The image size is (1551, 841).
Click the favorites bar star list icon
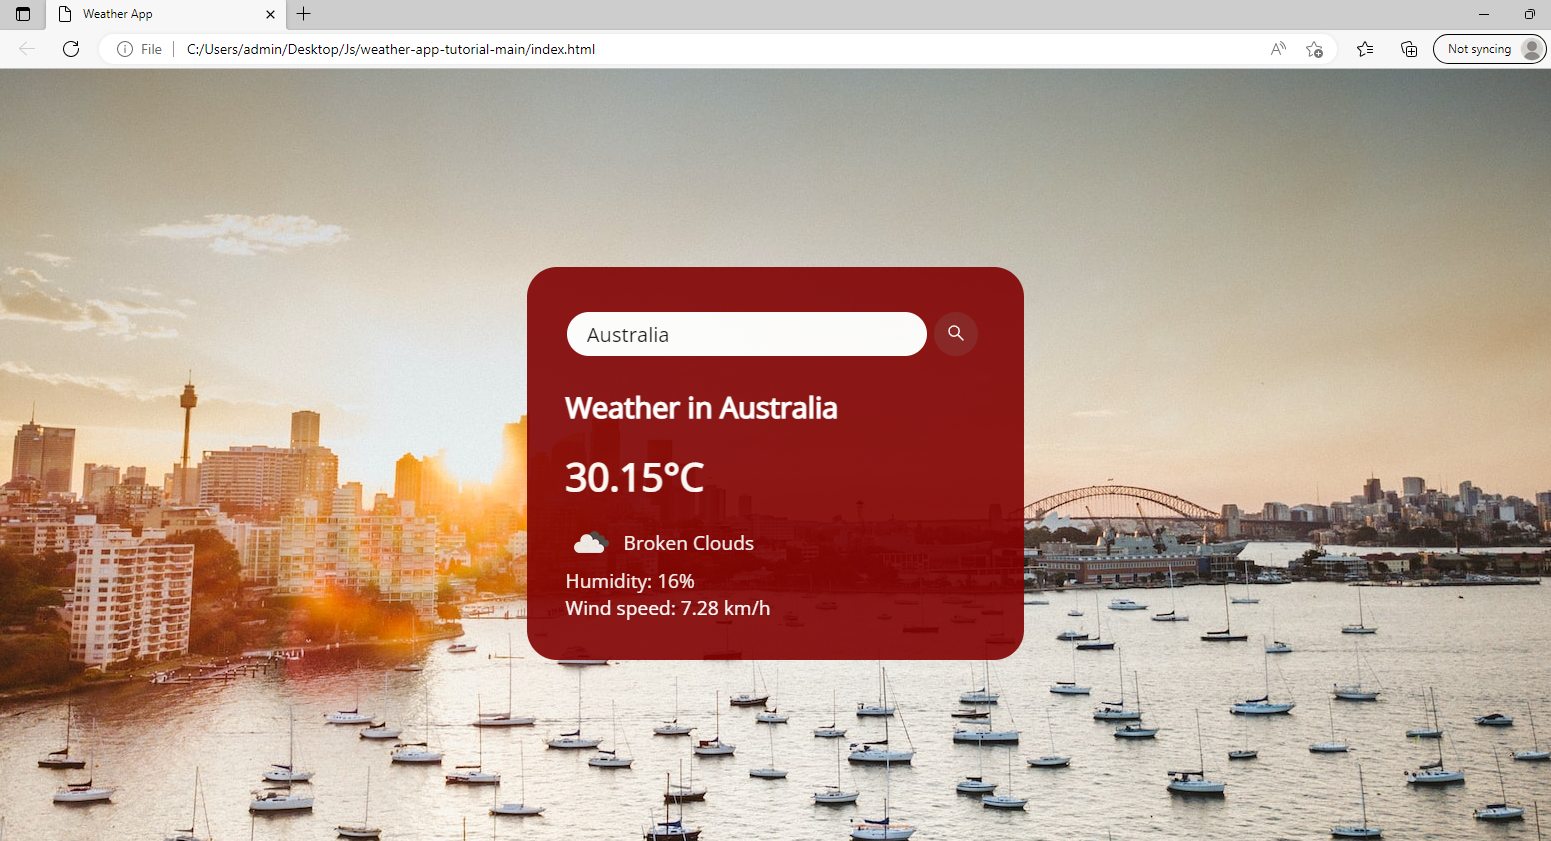[x=1364, y=48]
